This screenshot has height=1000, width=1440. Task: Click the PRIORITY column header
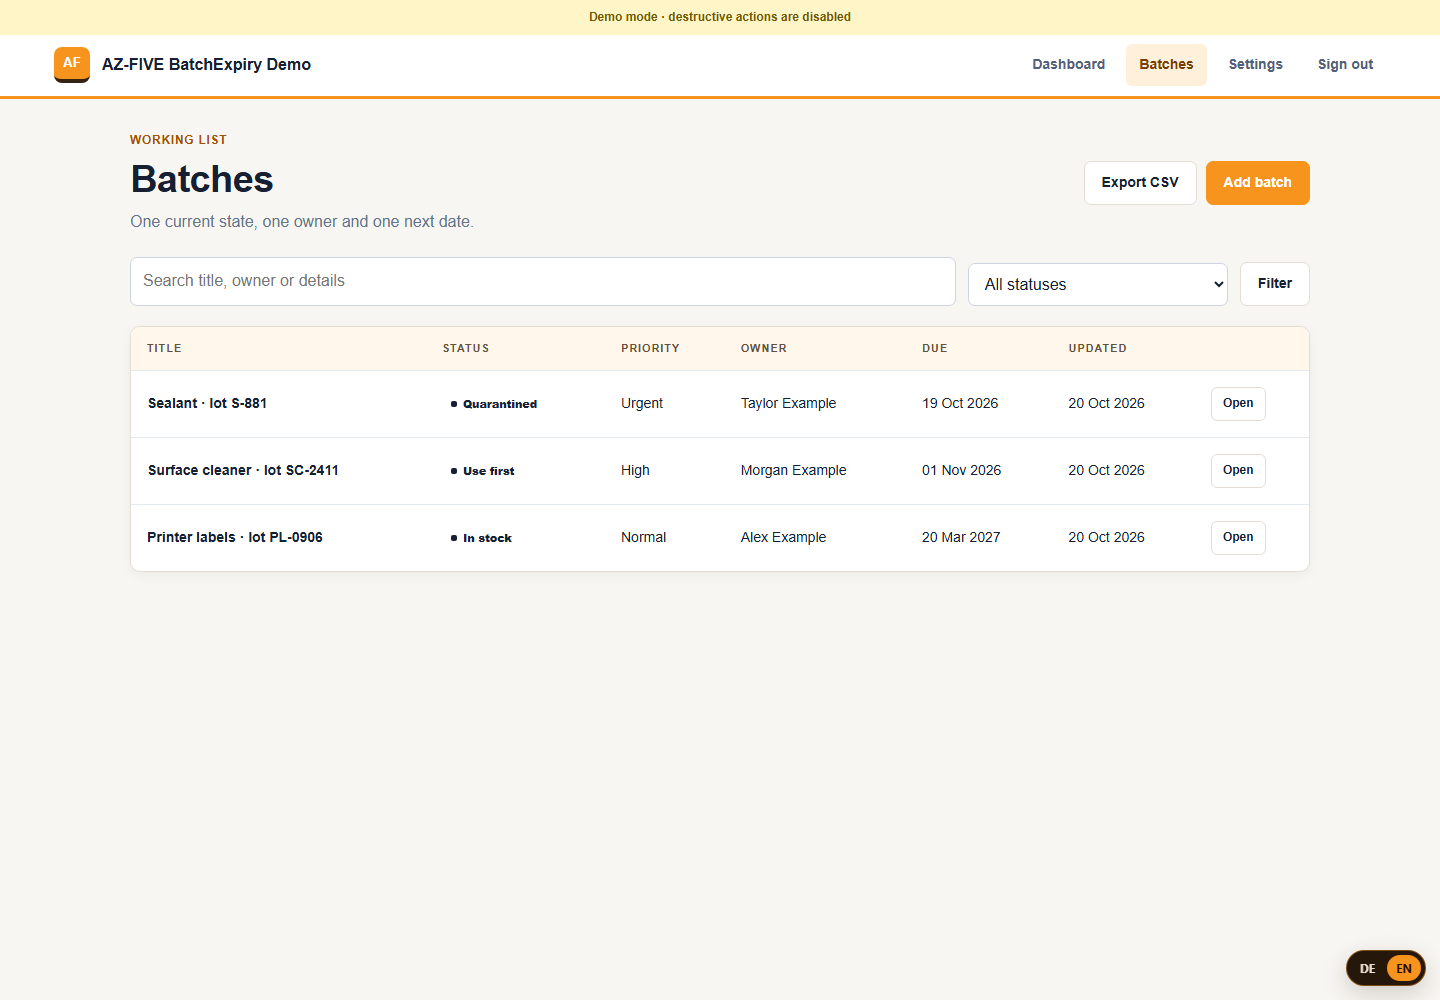pos(650,349)
